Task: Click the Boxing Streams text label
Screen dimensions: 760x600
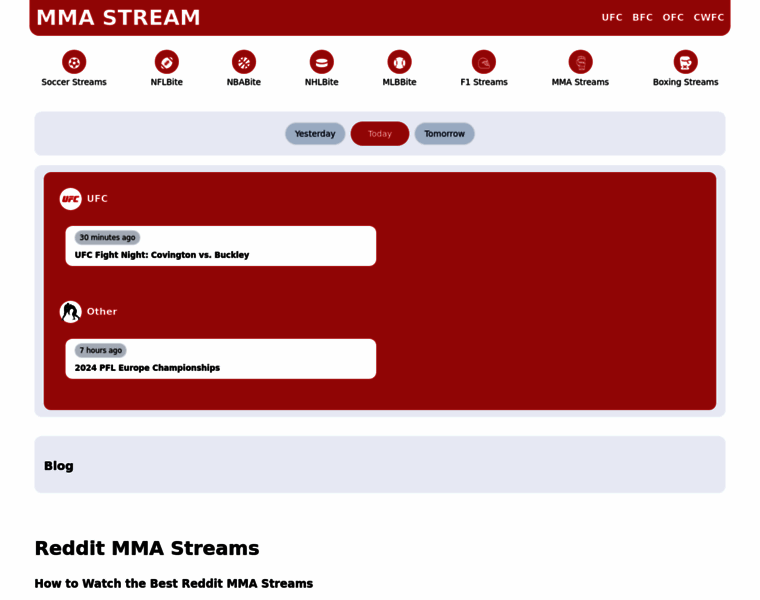Action: point(685,82)
